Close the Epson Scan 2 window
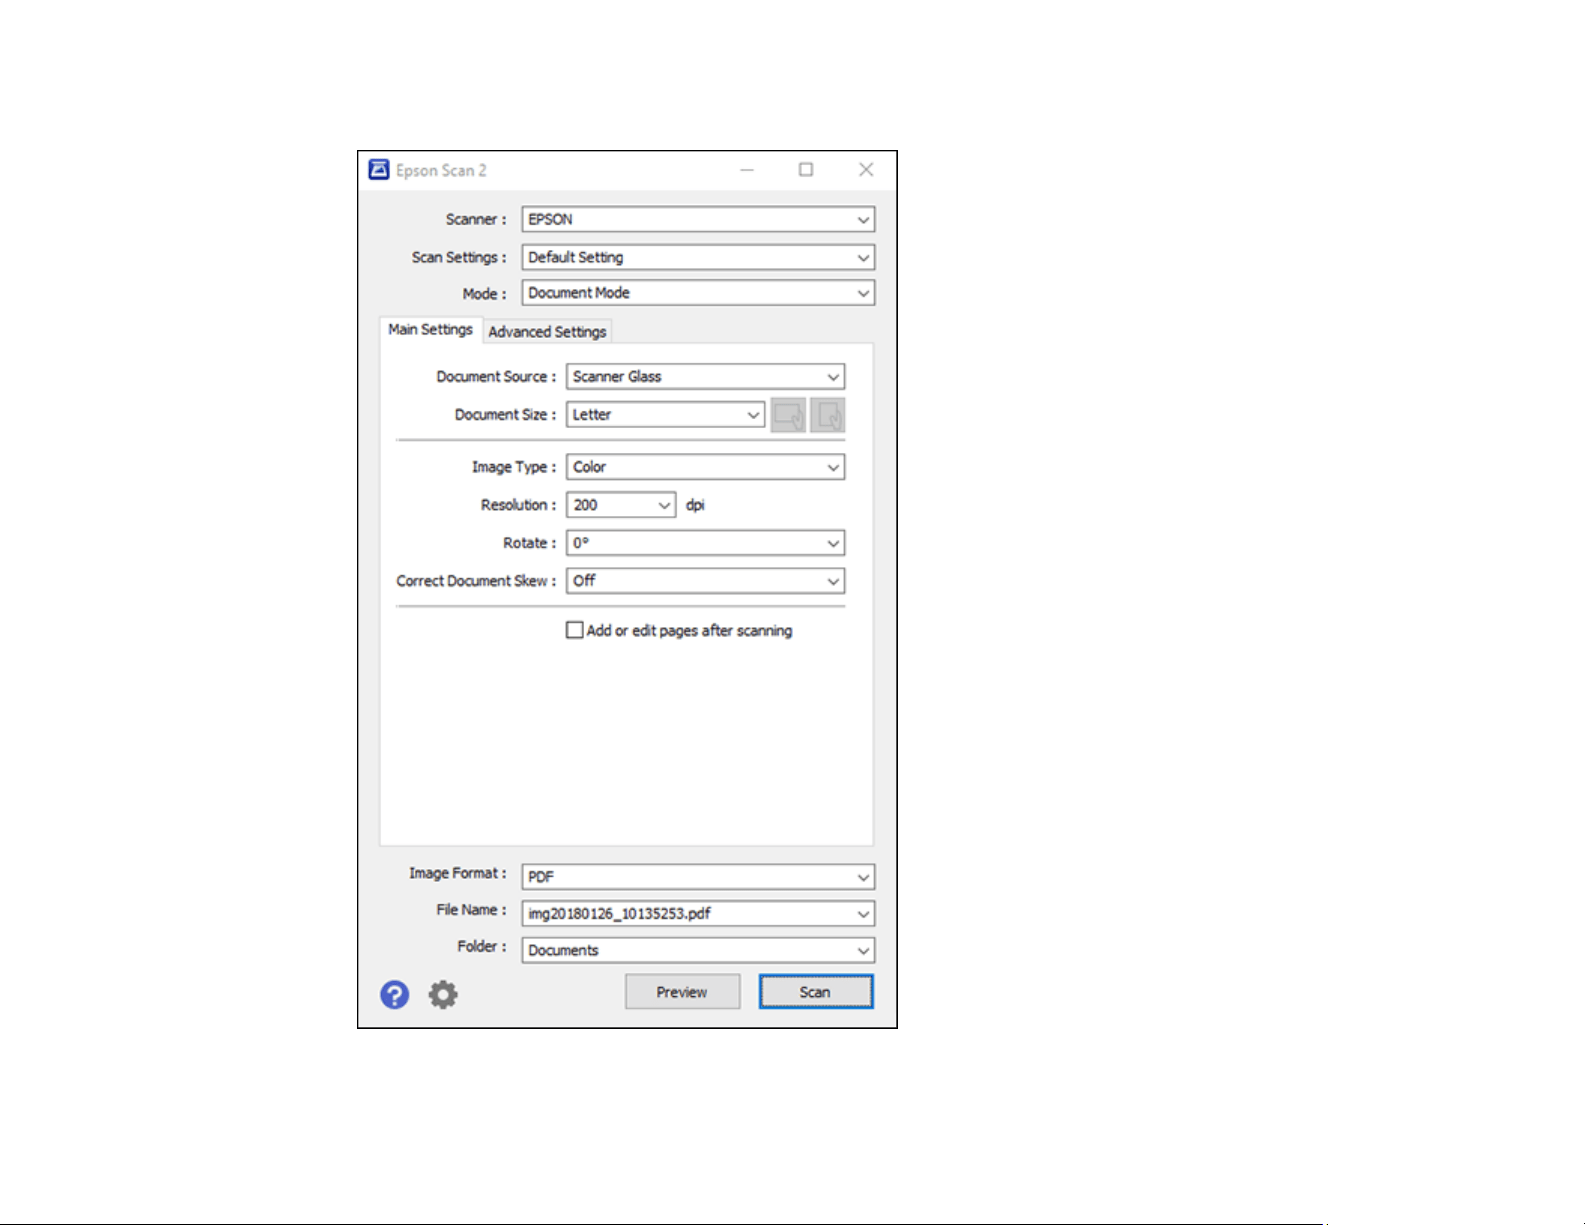 pyautogui.click(x=866, y=170)
